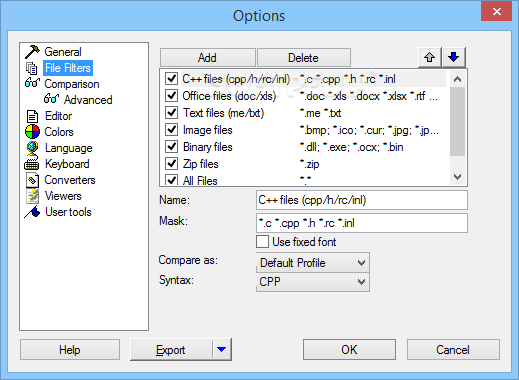Viewport: 519px width, 380px height.
Task: Select the "All Files" row
Action: 305,180
